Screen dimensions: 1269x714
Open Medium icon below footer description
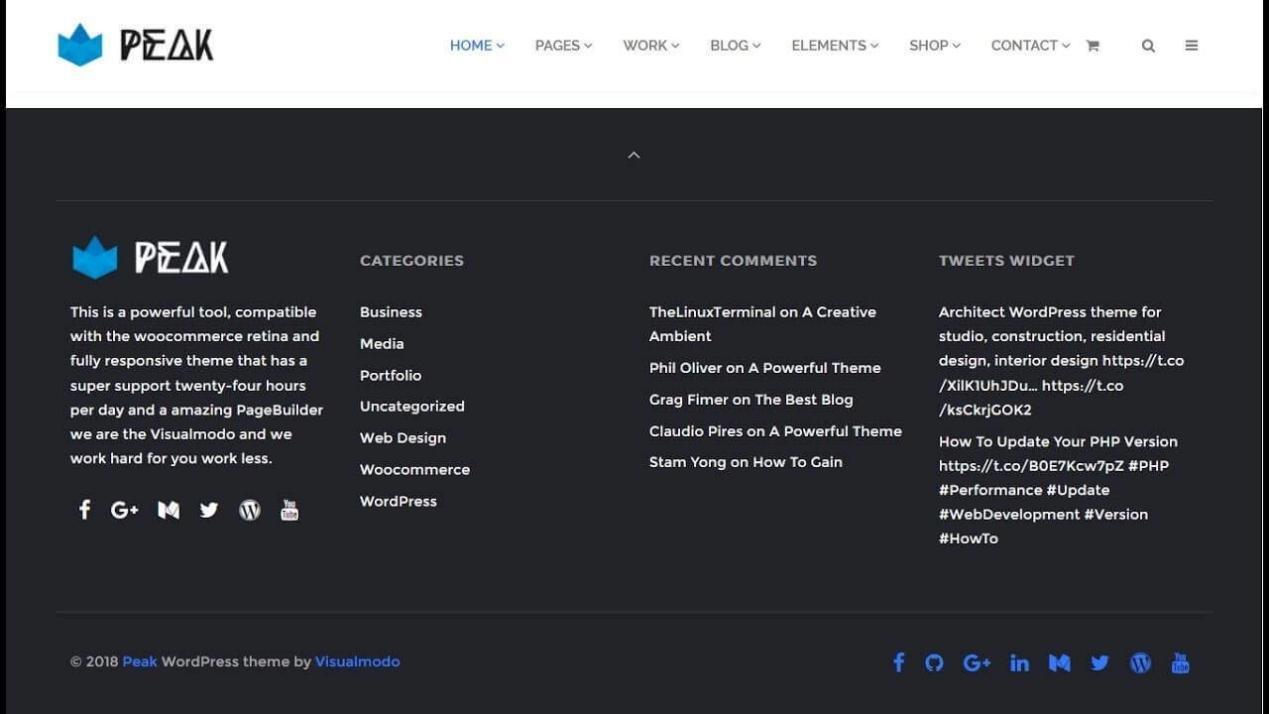point(168,510)
